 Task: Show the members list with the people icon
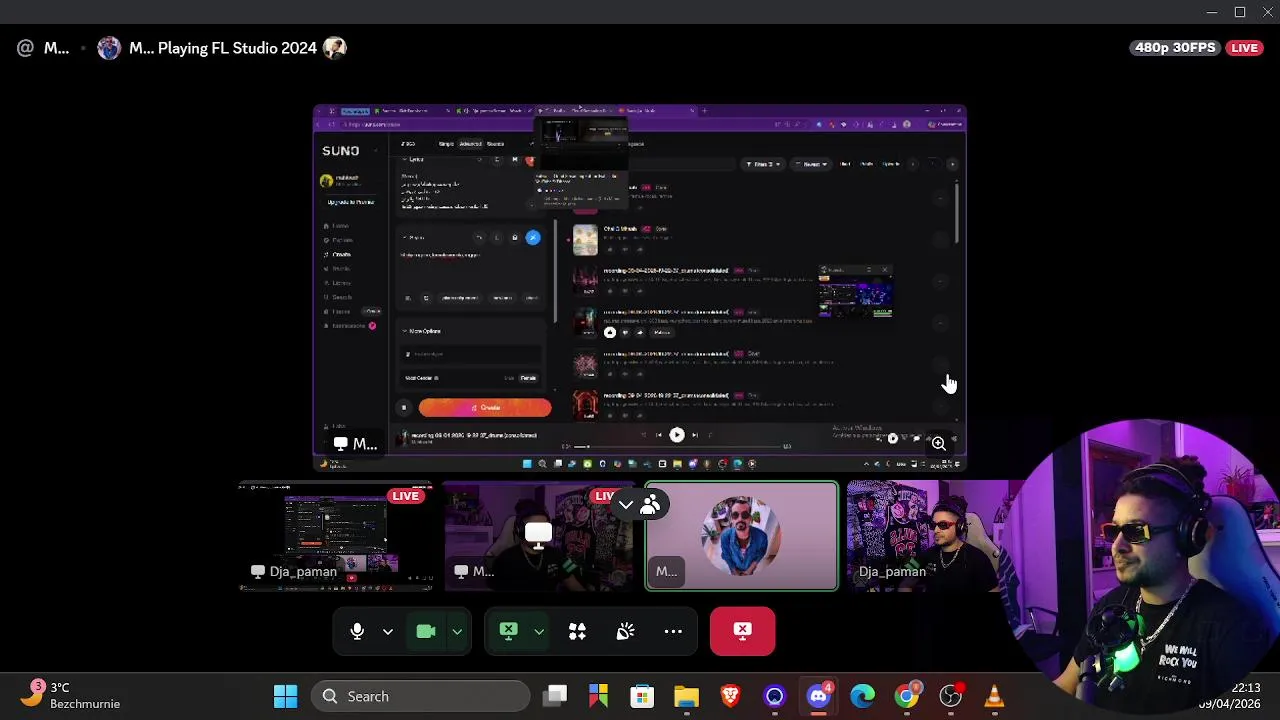tap(650, 505)
